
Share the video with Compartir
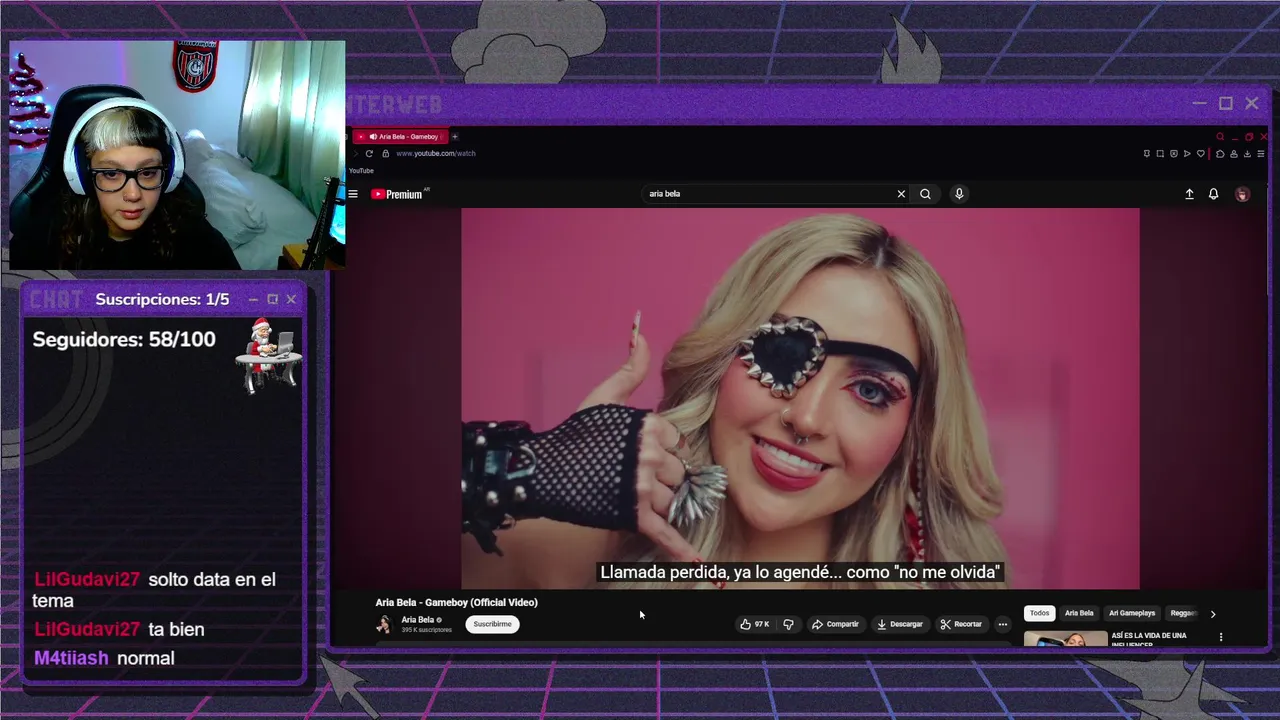coord(835,624)
